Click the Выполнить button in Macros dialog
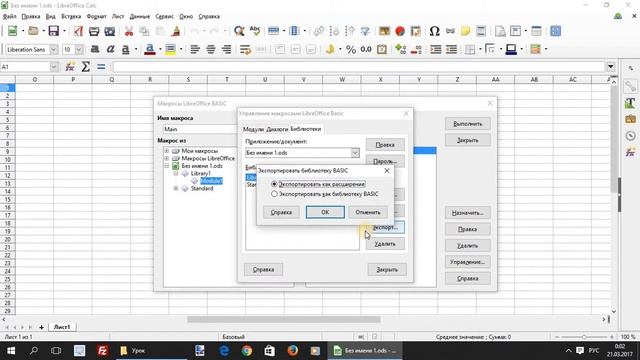The width and height of the screenshot is (640, 360). (467, 124)
